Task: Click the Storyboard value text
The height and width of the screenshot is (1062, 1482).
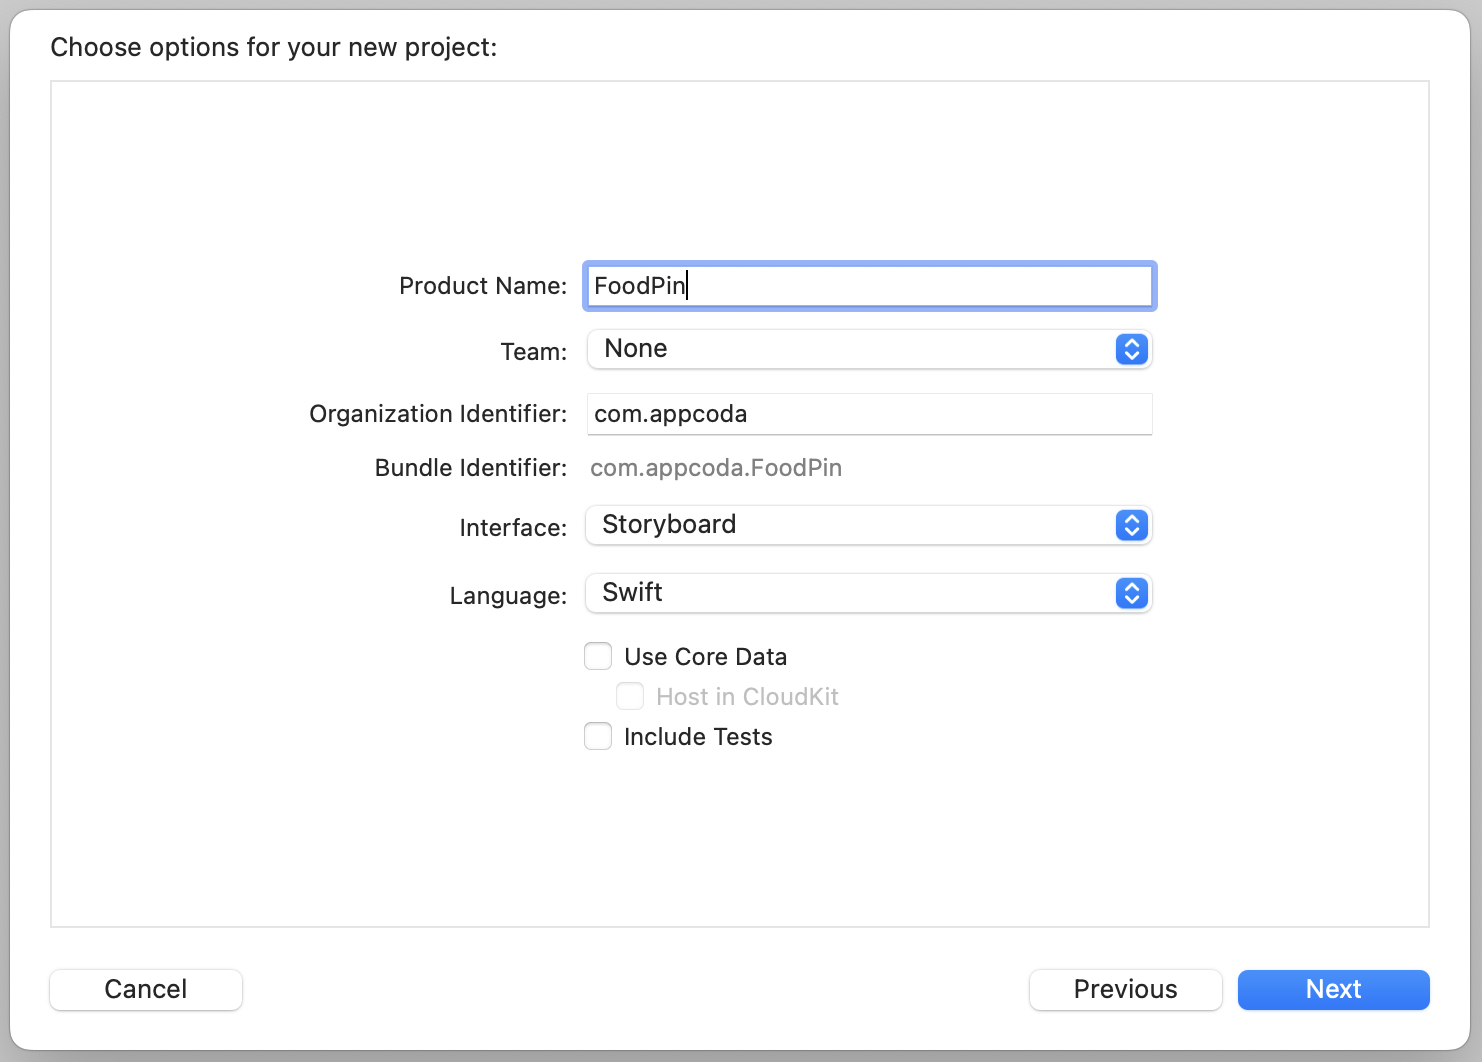Action: (669, 524)
